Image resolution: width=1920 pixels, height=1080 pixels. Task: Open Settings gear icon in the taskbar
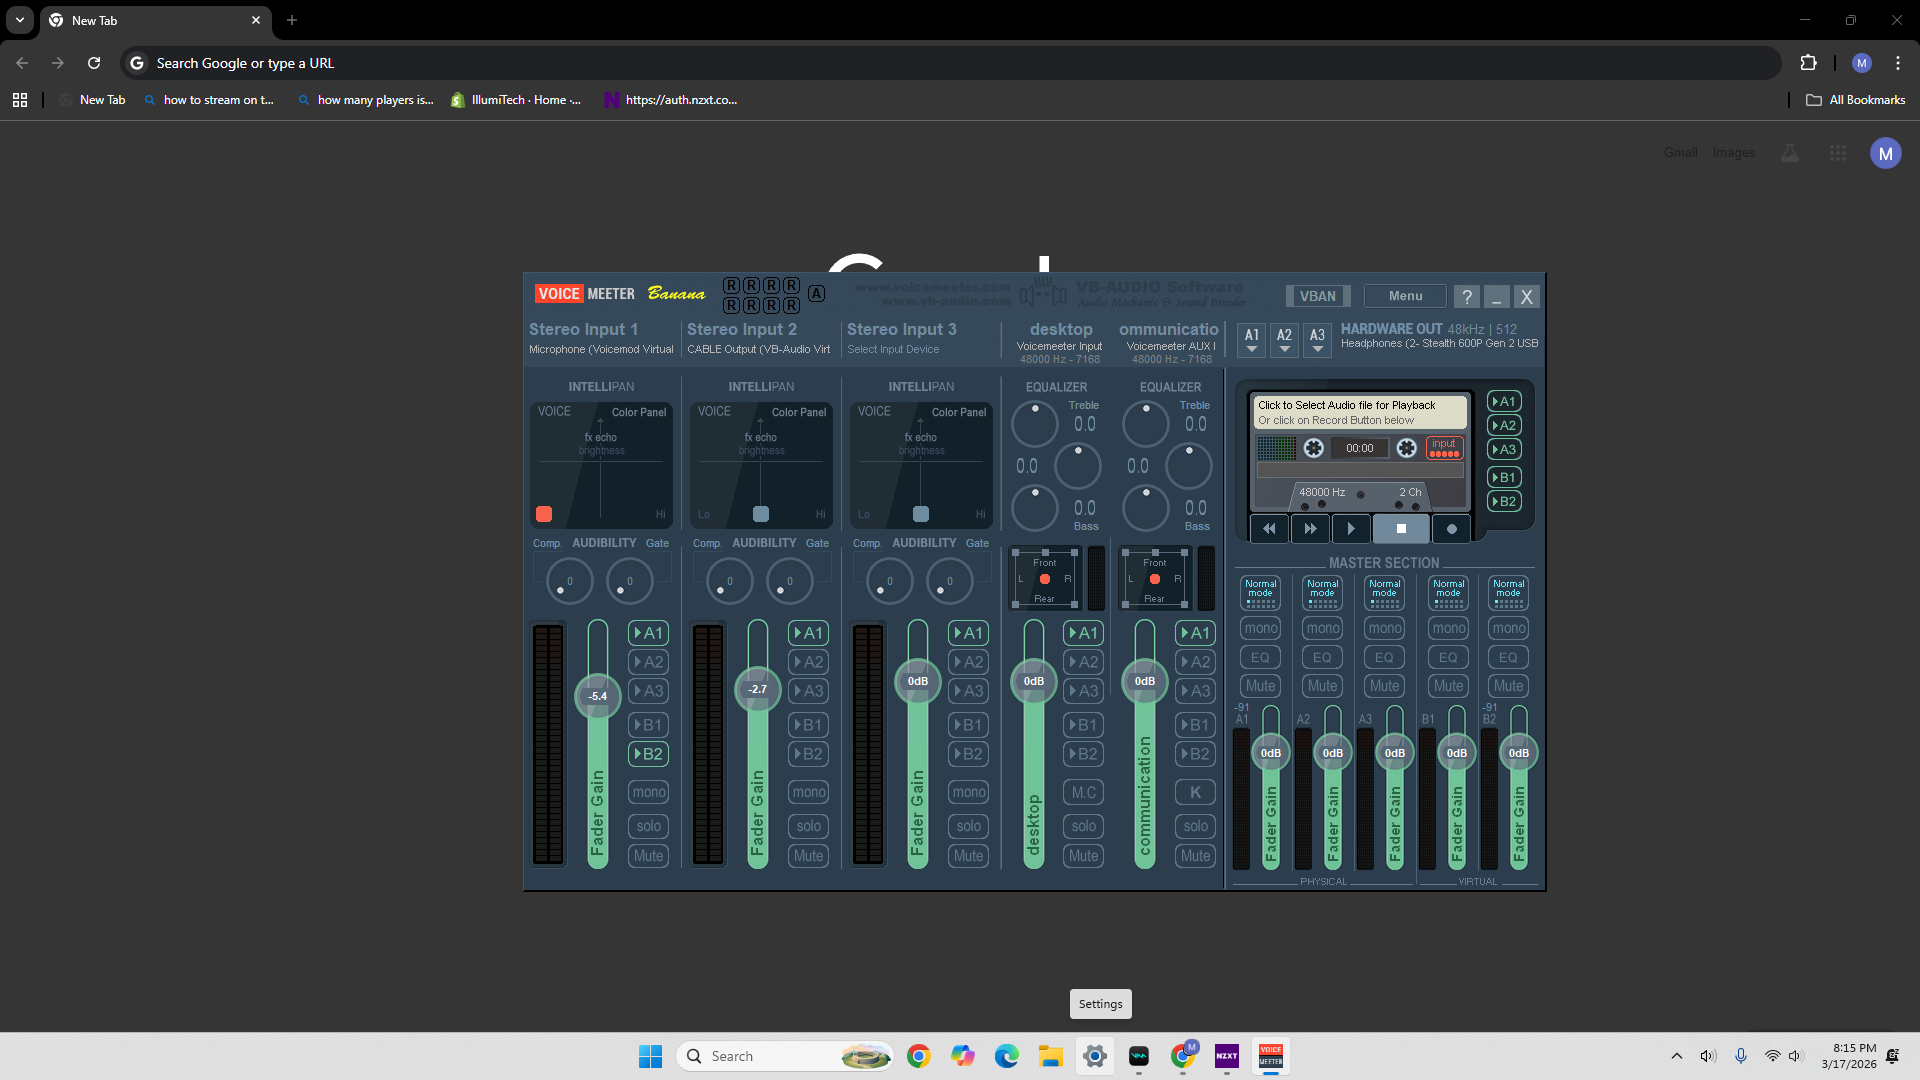click(x=1095, y=1056)
